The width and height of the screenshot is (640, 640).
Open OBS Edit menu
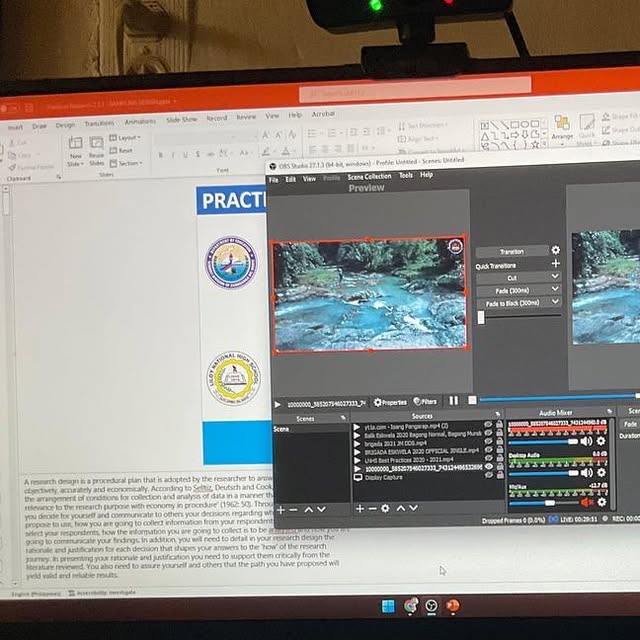tap(290, 179)
